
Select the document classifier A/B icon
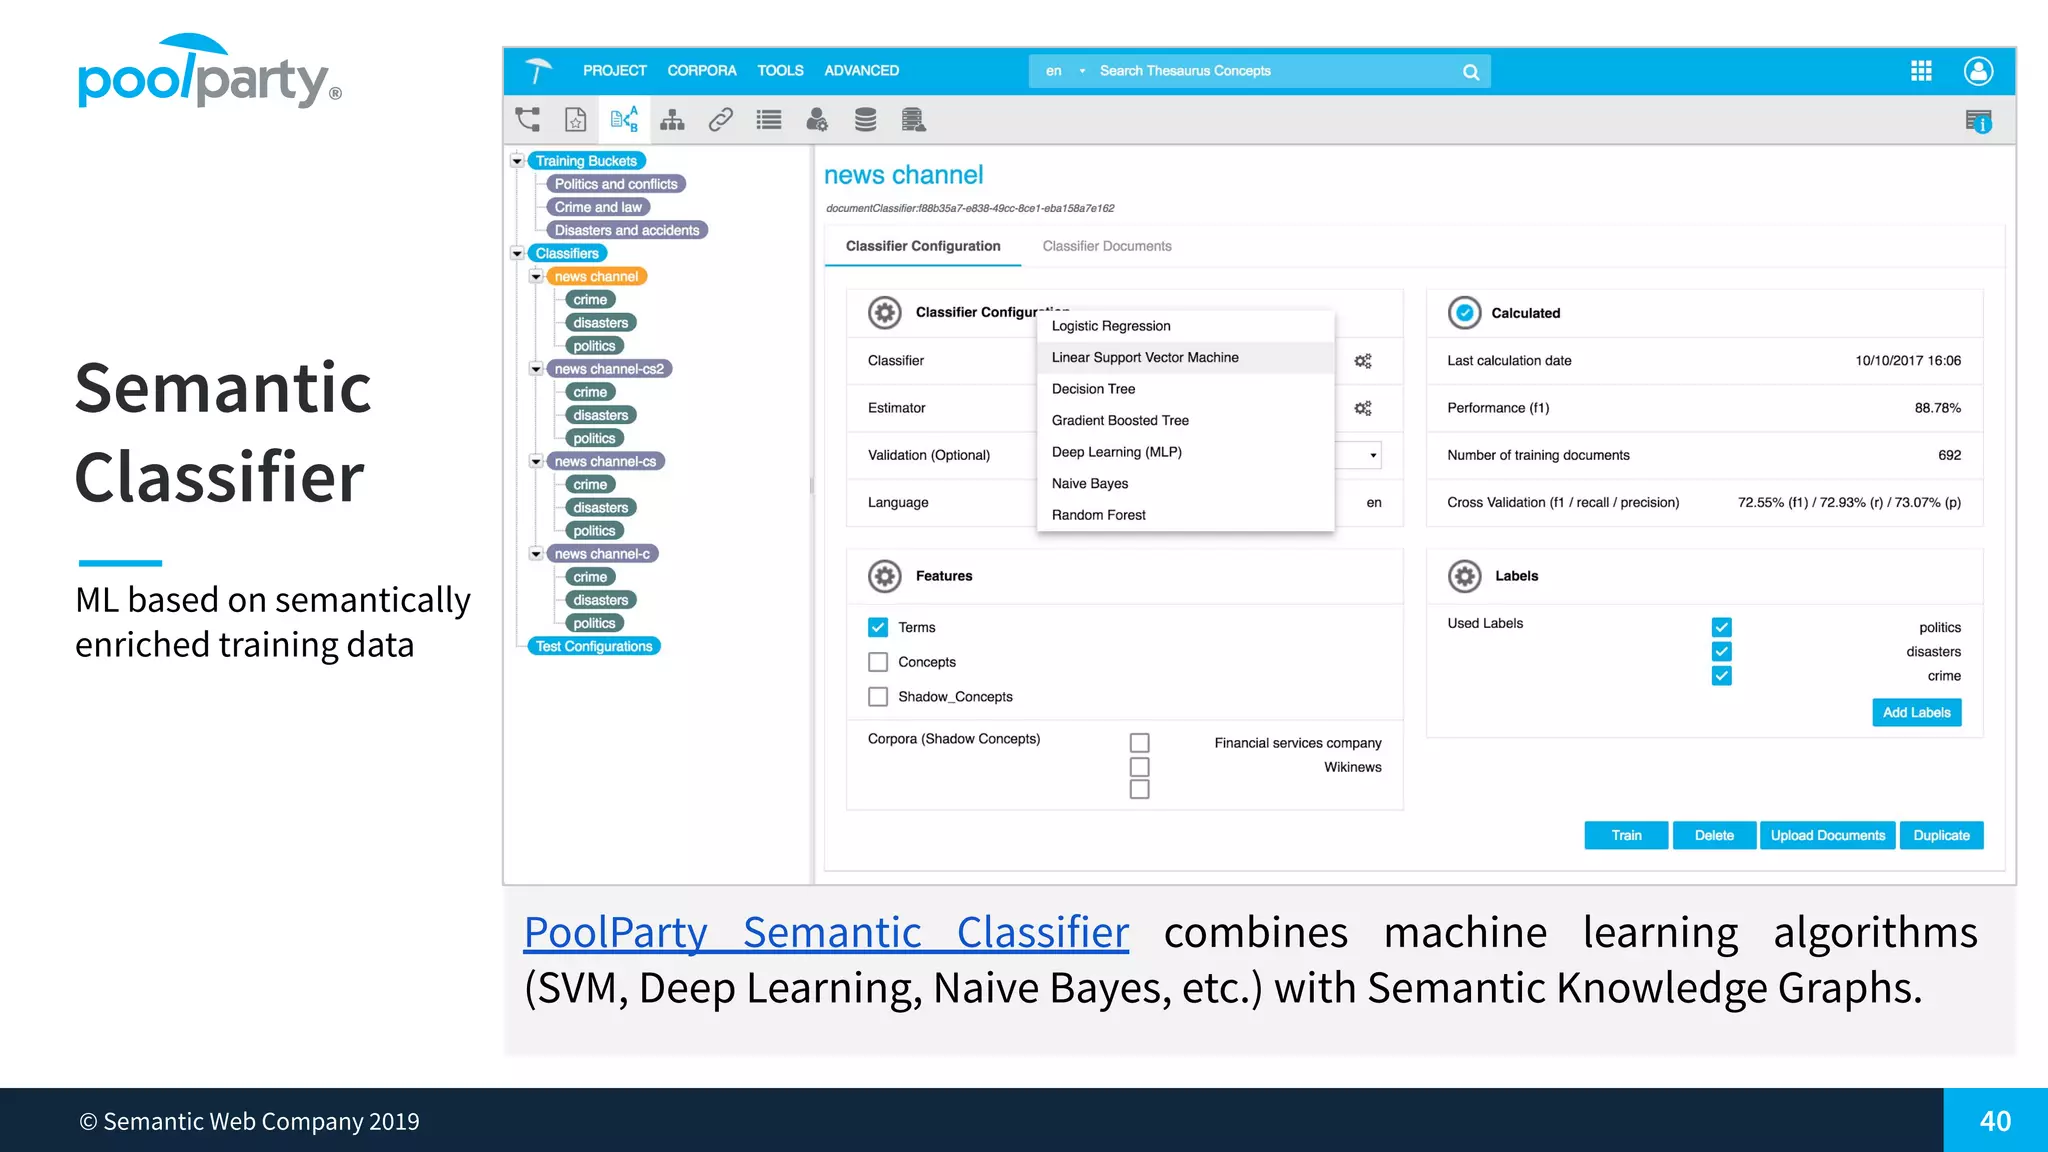[624, 120]
